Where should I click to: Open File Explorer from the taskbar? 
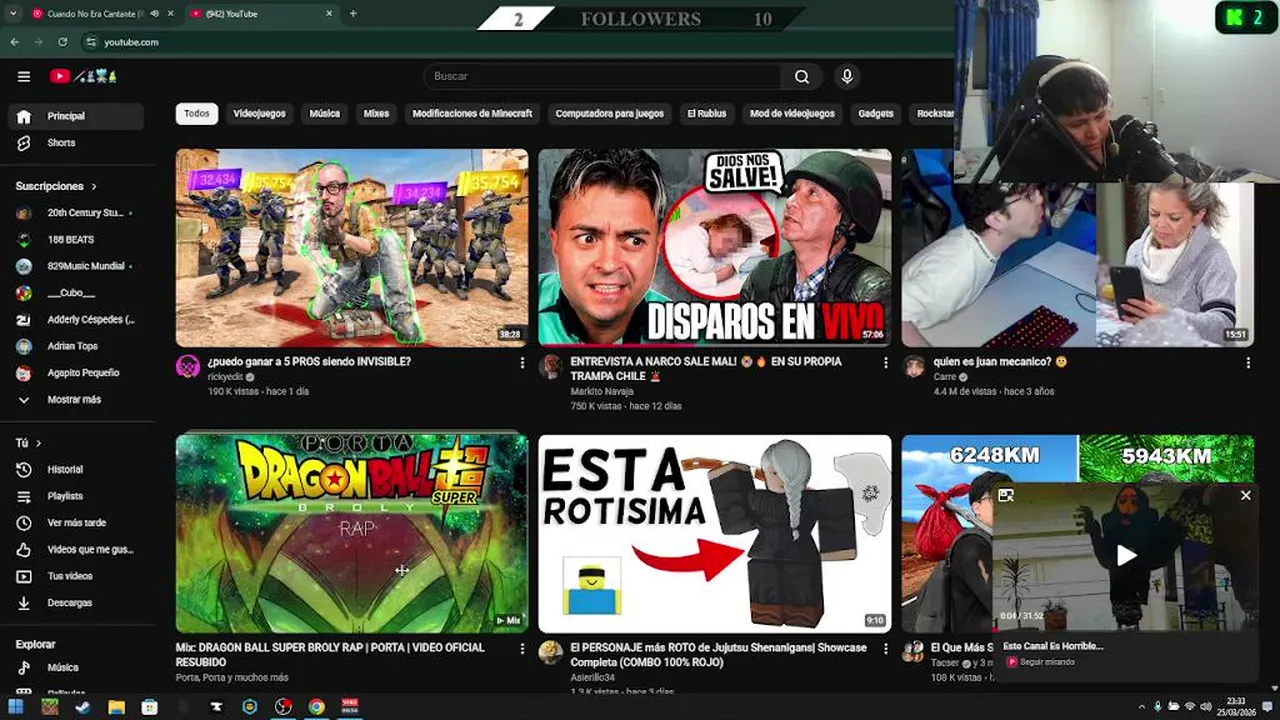pyautogui.click(x=116, y=707)
